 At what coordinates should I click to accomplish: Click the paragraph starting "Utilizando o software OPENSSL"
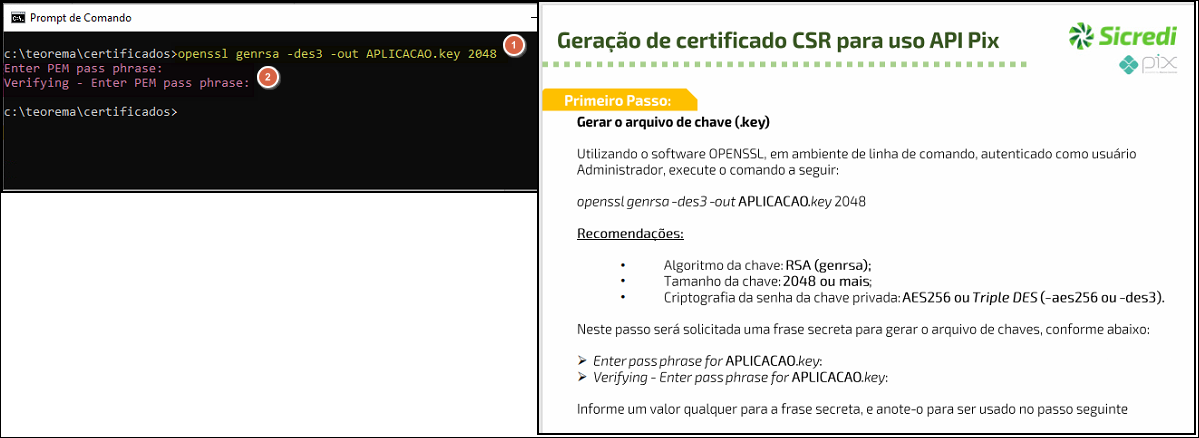pos(856,162)
